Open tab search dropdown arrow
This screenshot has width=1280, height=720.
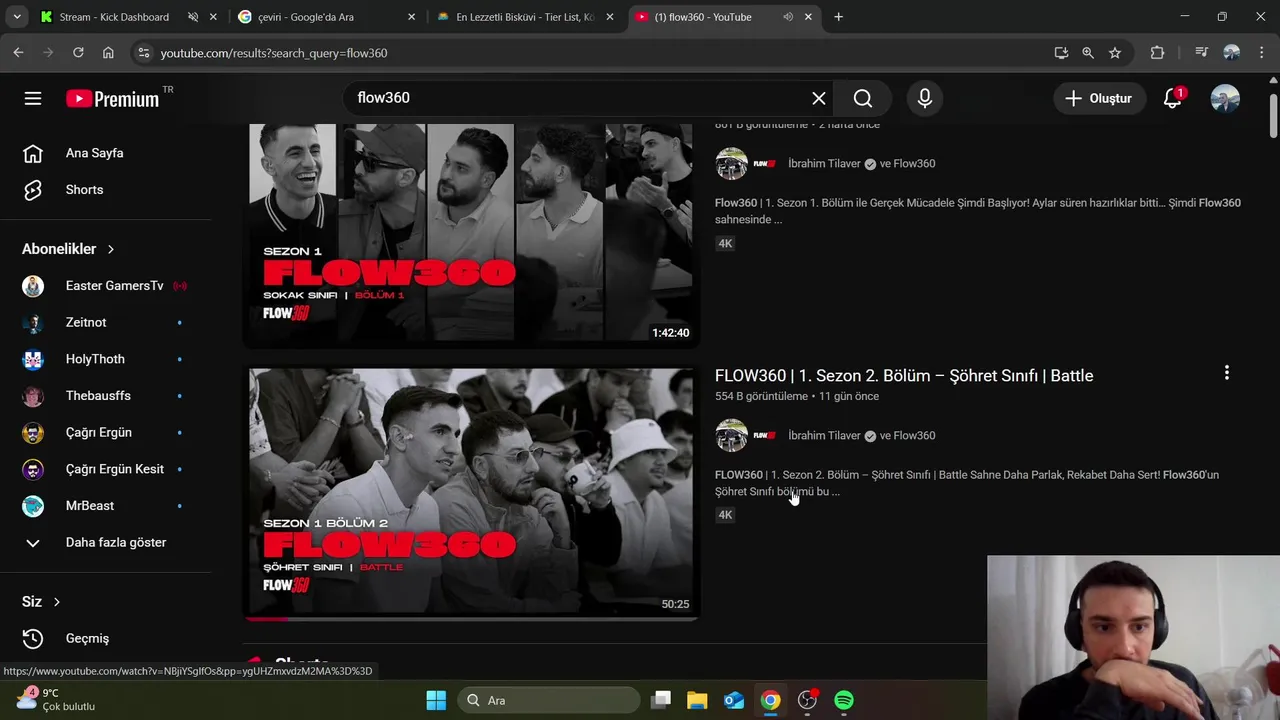[17, 17]
